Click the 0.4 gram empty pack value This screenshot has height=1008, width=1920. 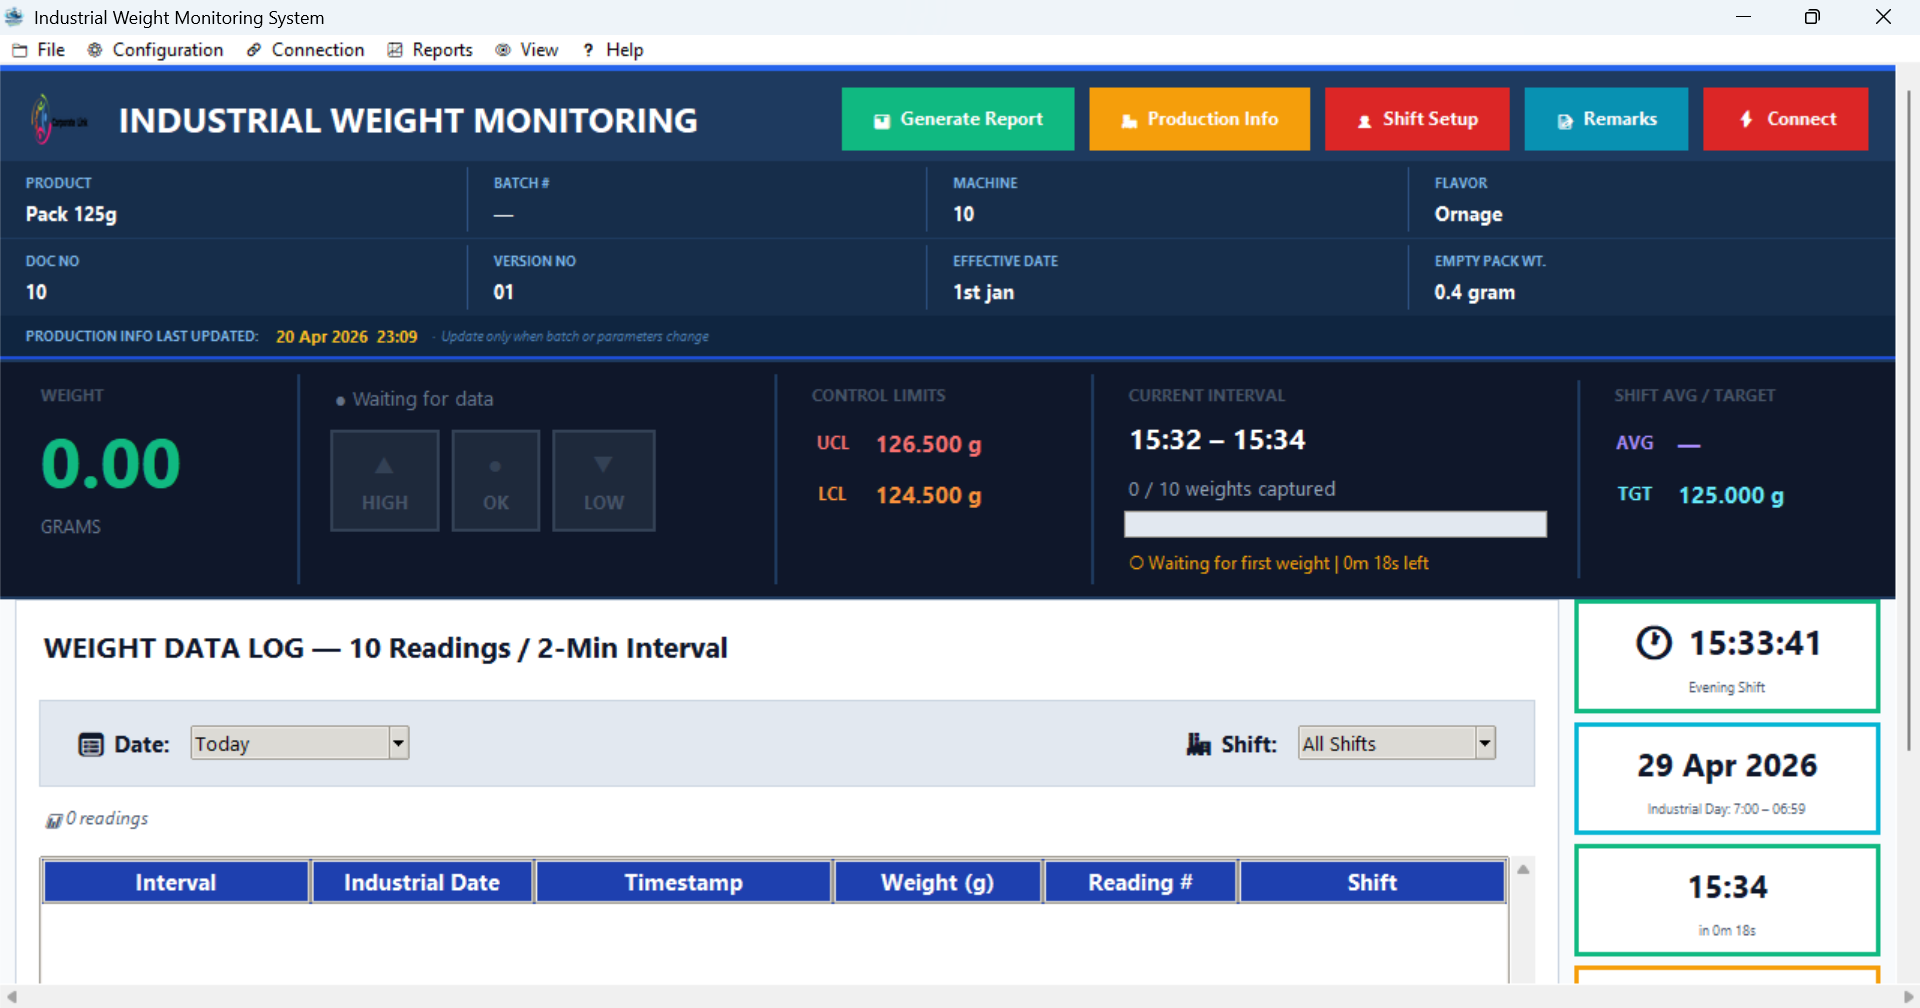click(1474, 292)
